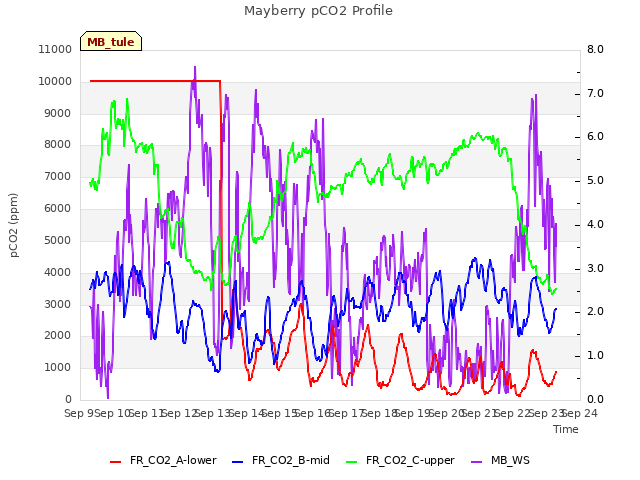Click the 10000 left axis tick label
The image size is (640, 480).
click(x=55, y=81)
